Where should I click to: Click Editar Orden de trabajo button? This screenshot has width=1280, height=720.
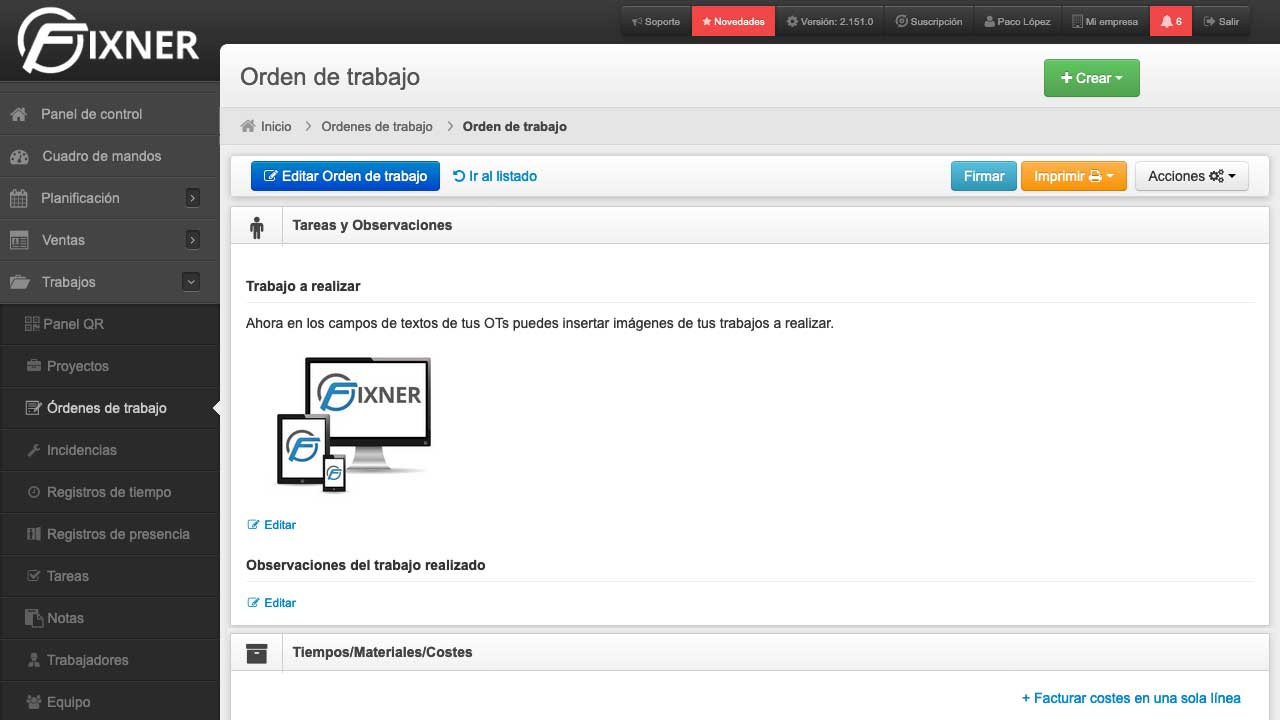click(345, 176)
